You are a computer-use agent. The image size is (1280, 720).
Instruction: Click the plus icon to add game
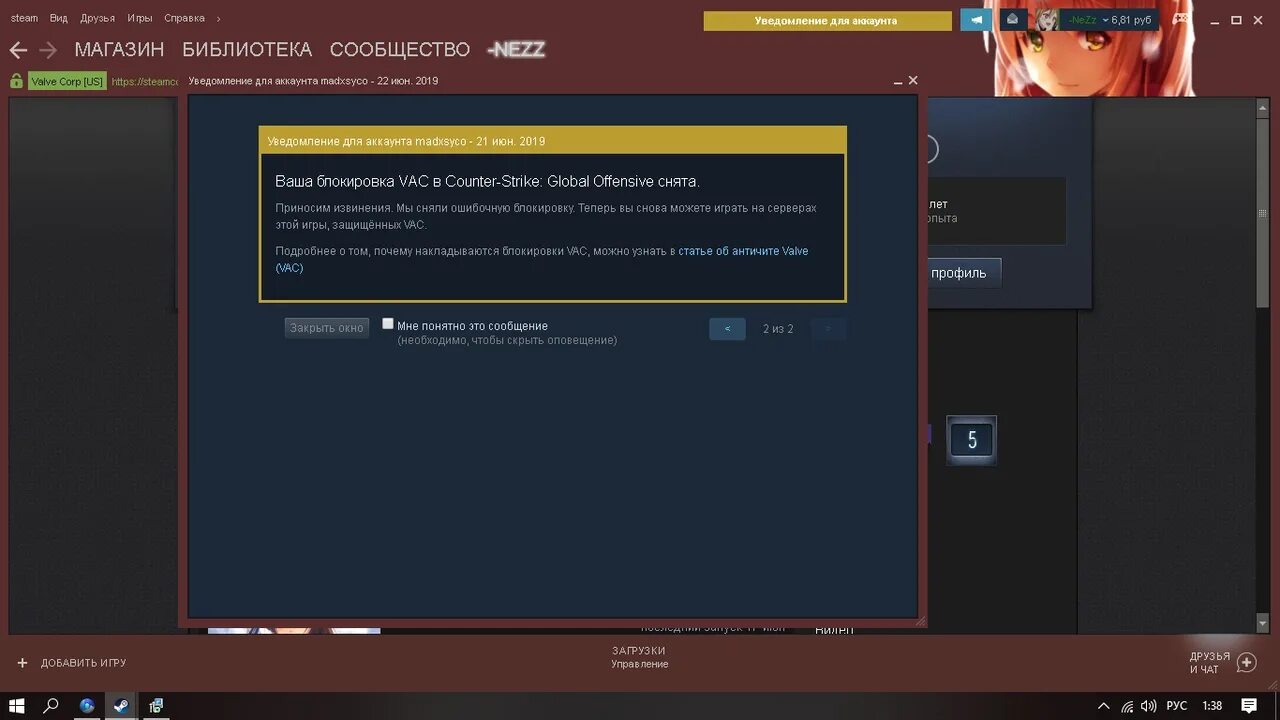tap(22, 663)
